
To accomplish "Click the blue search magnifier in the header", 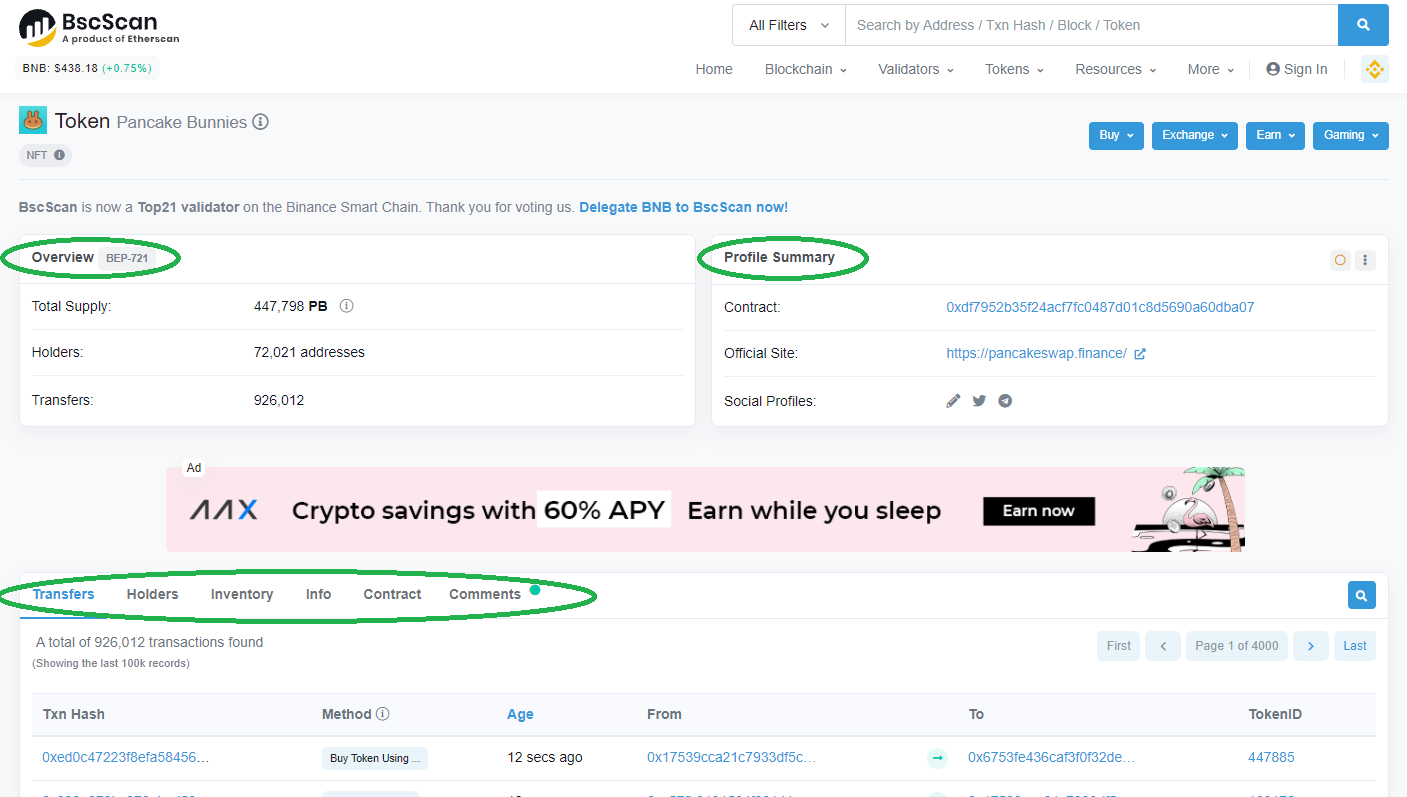I will pyautogui.click(x=1363, y=24).
